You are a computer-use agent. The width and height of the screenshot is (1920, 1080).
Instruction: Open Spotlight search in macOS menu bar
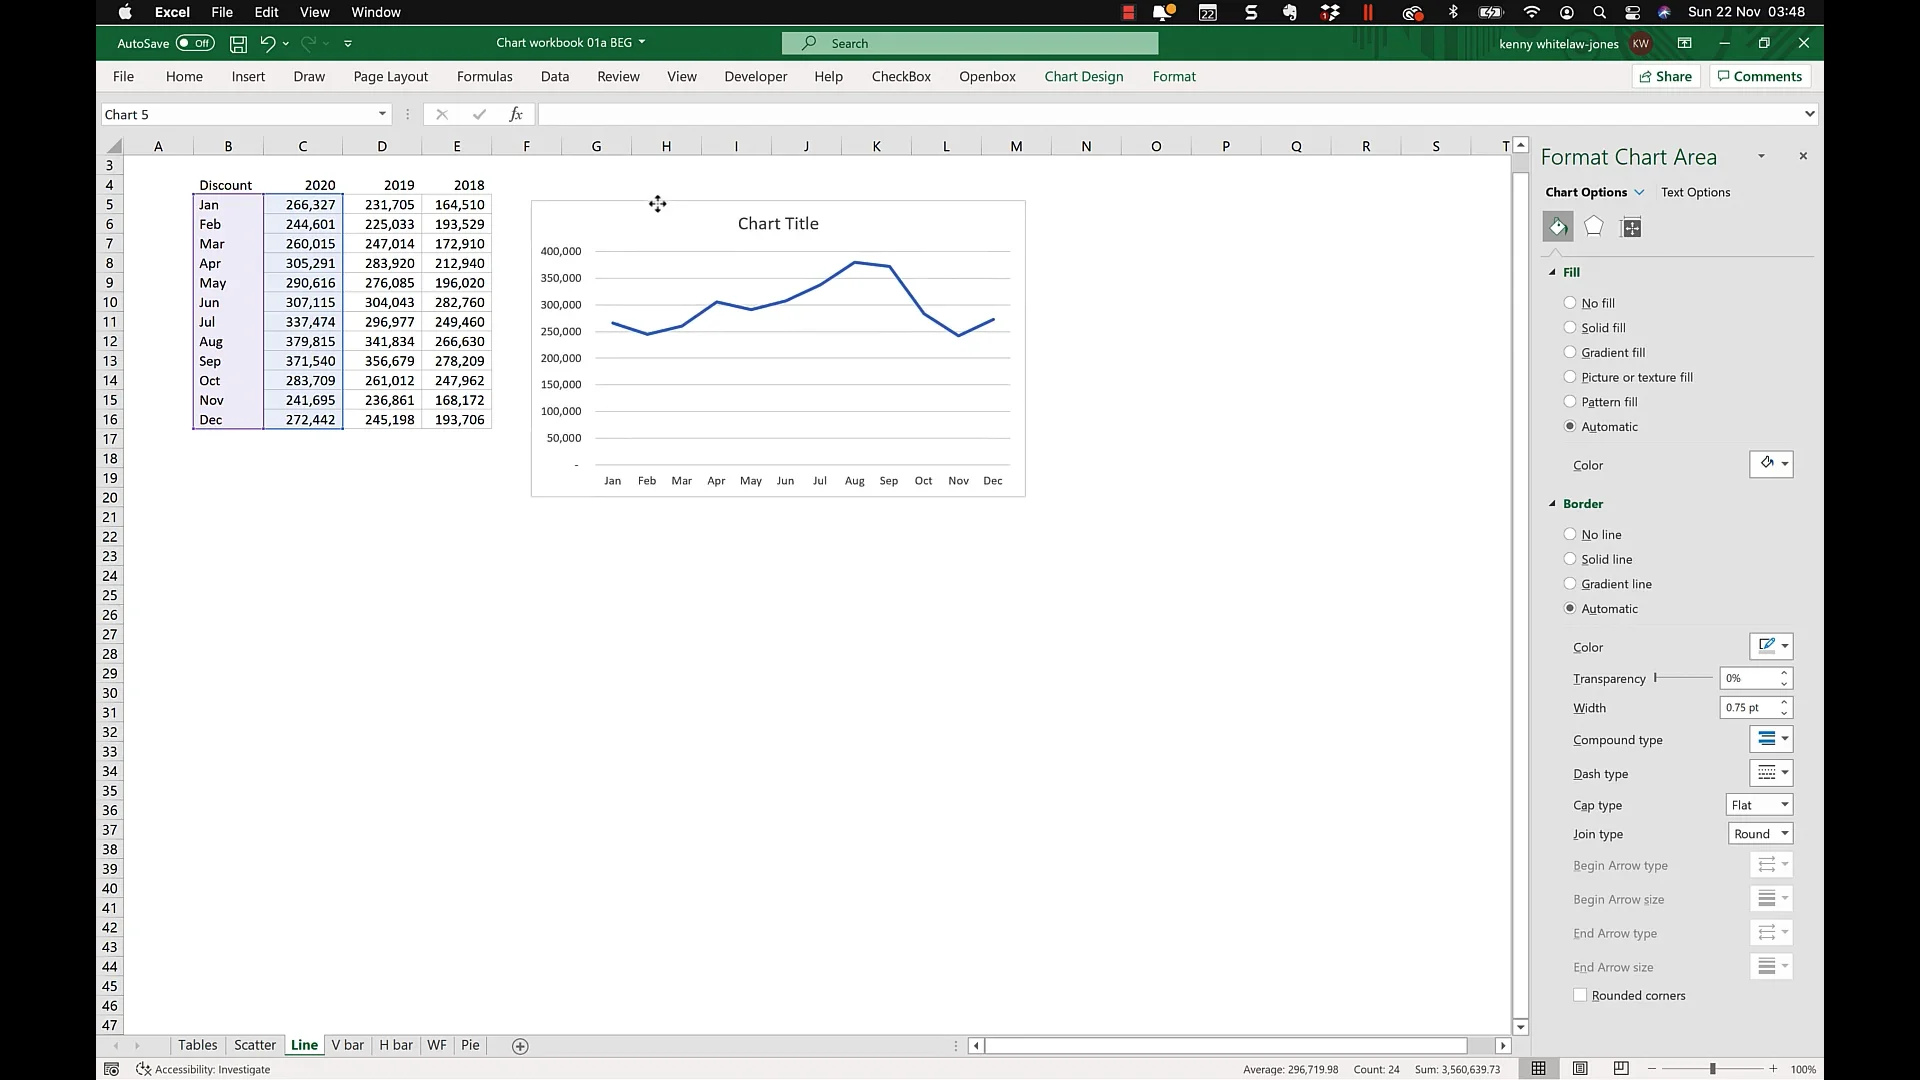1599,12
